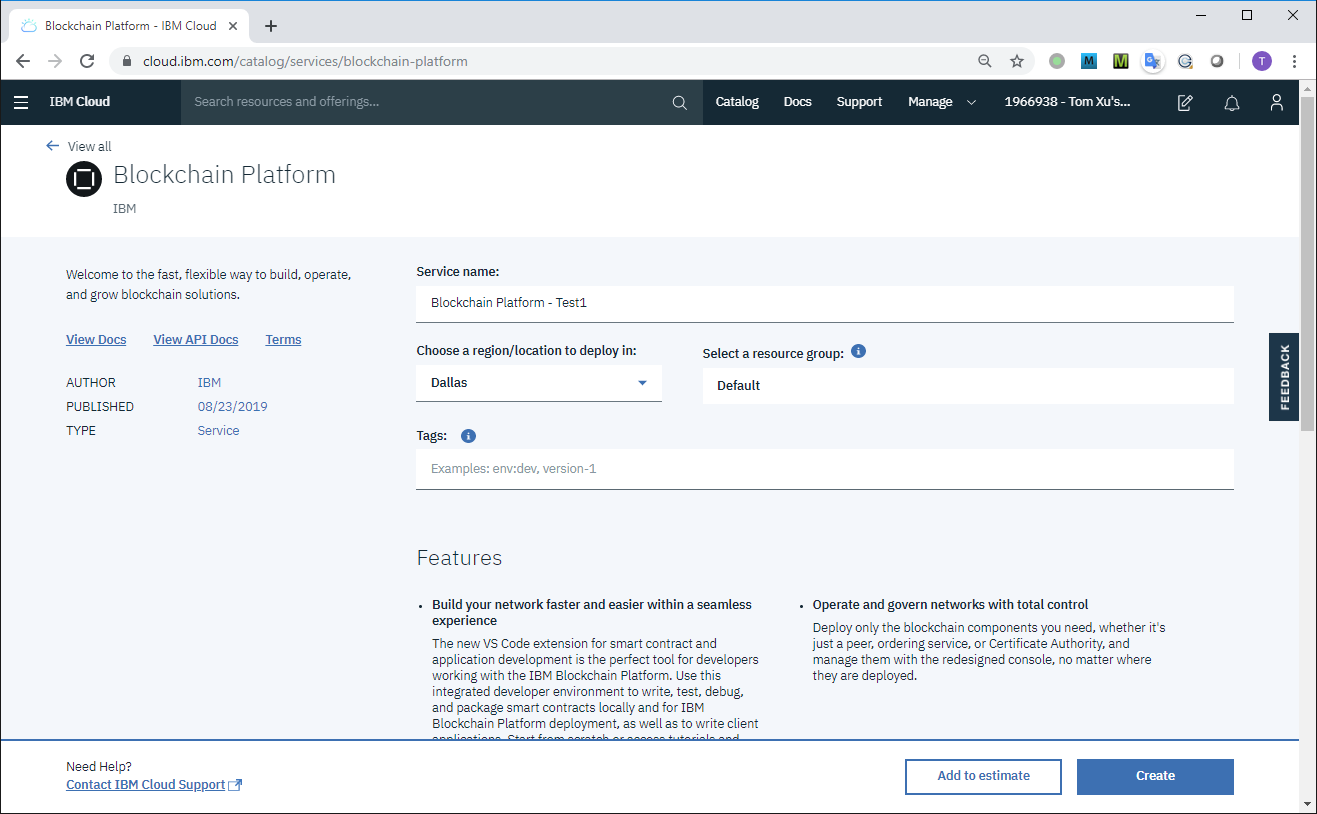The height and width of the screenshot is (814, 1317).
Task: Click the Service name input field
Action: (x=825, y=303)
